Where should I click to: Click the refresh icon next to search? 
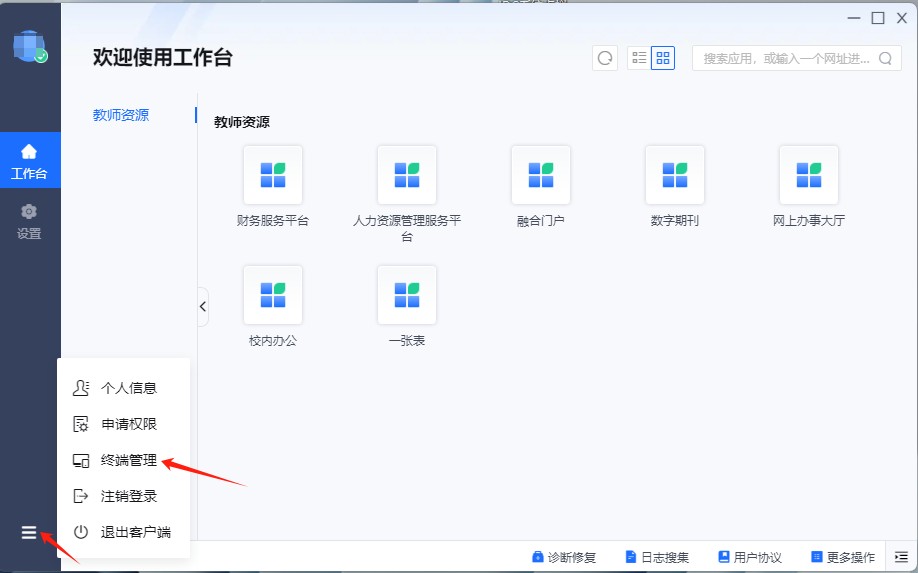click(604, 58)
